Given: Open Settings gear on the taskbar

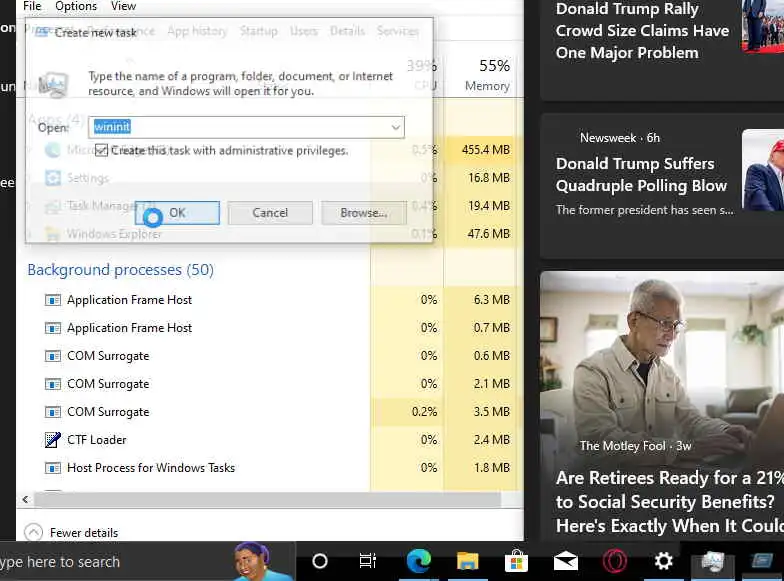Looking at the screenshot, I should (664, 561).
